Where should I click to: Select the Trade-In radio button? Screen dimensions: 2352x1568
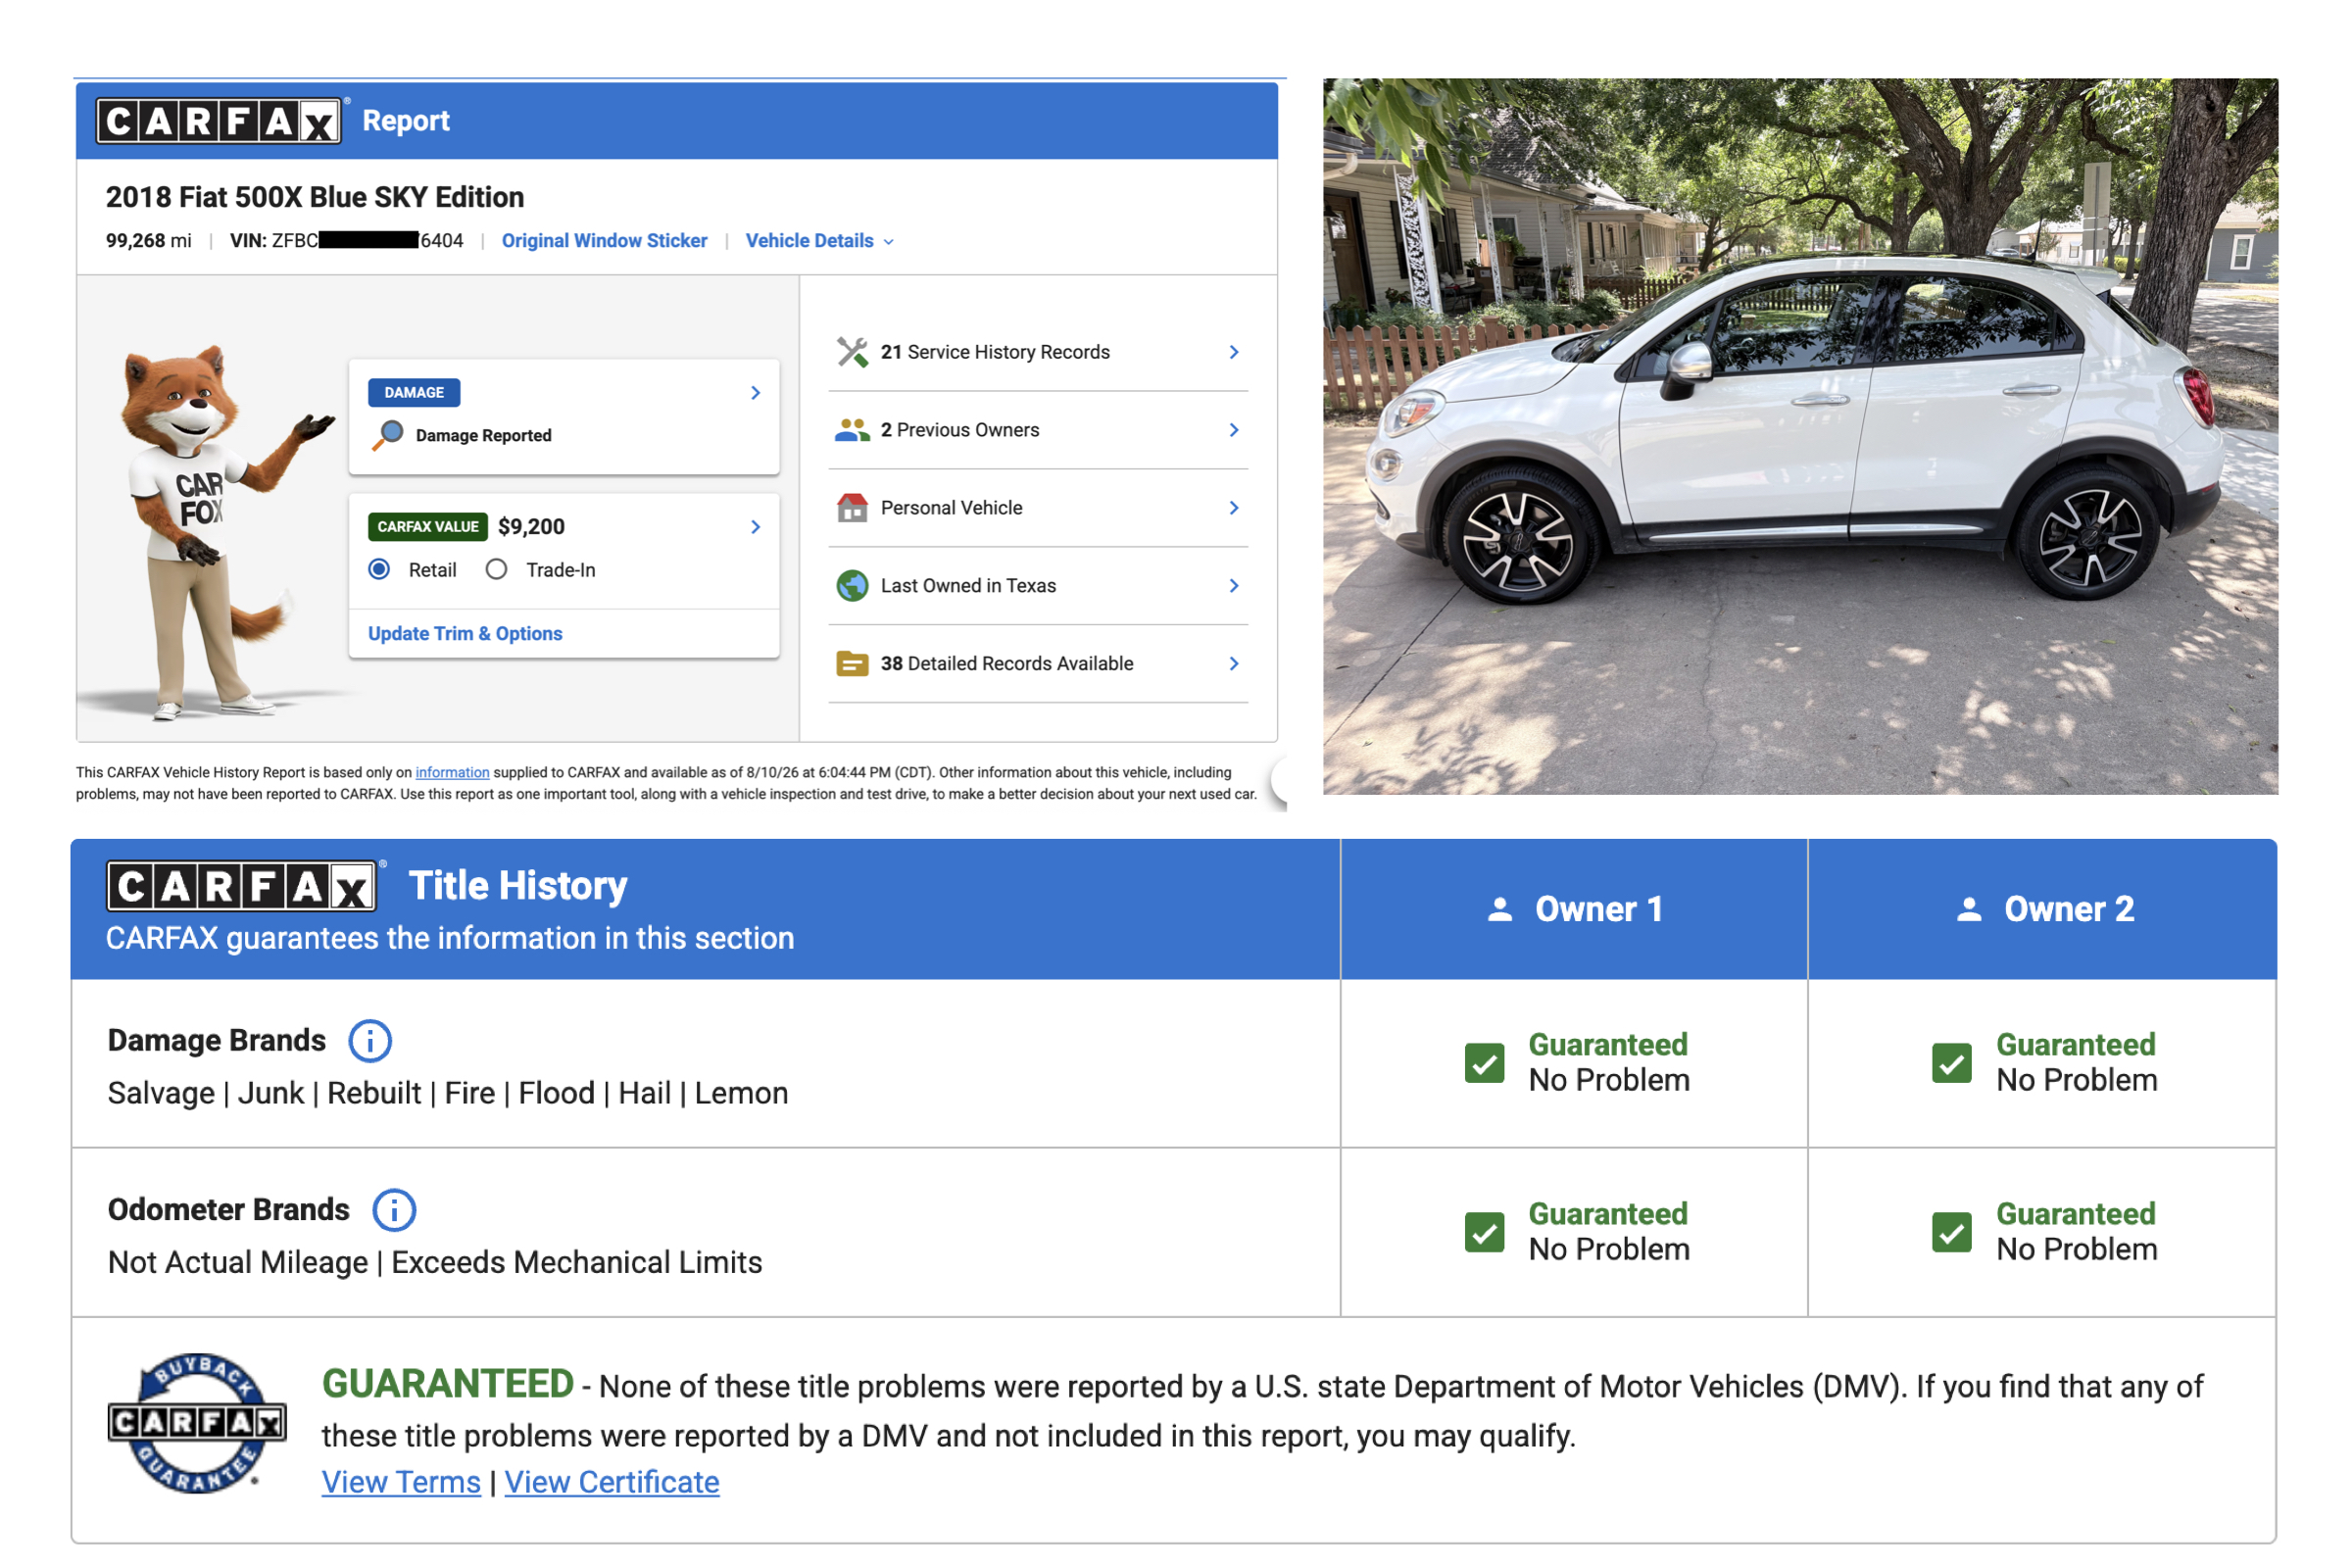pyautogui.click(x=496, y=569)
